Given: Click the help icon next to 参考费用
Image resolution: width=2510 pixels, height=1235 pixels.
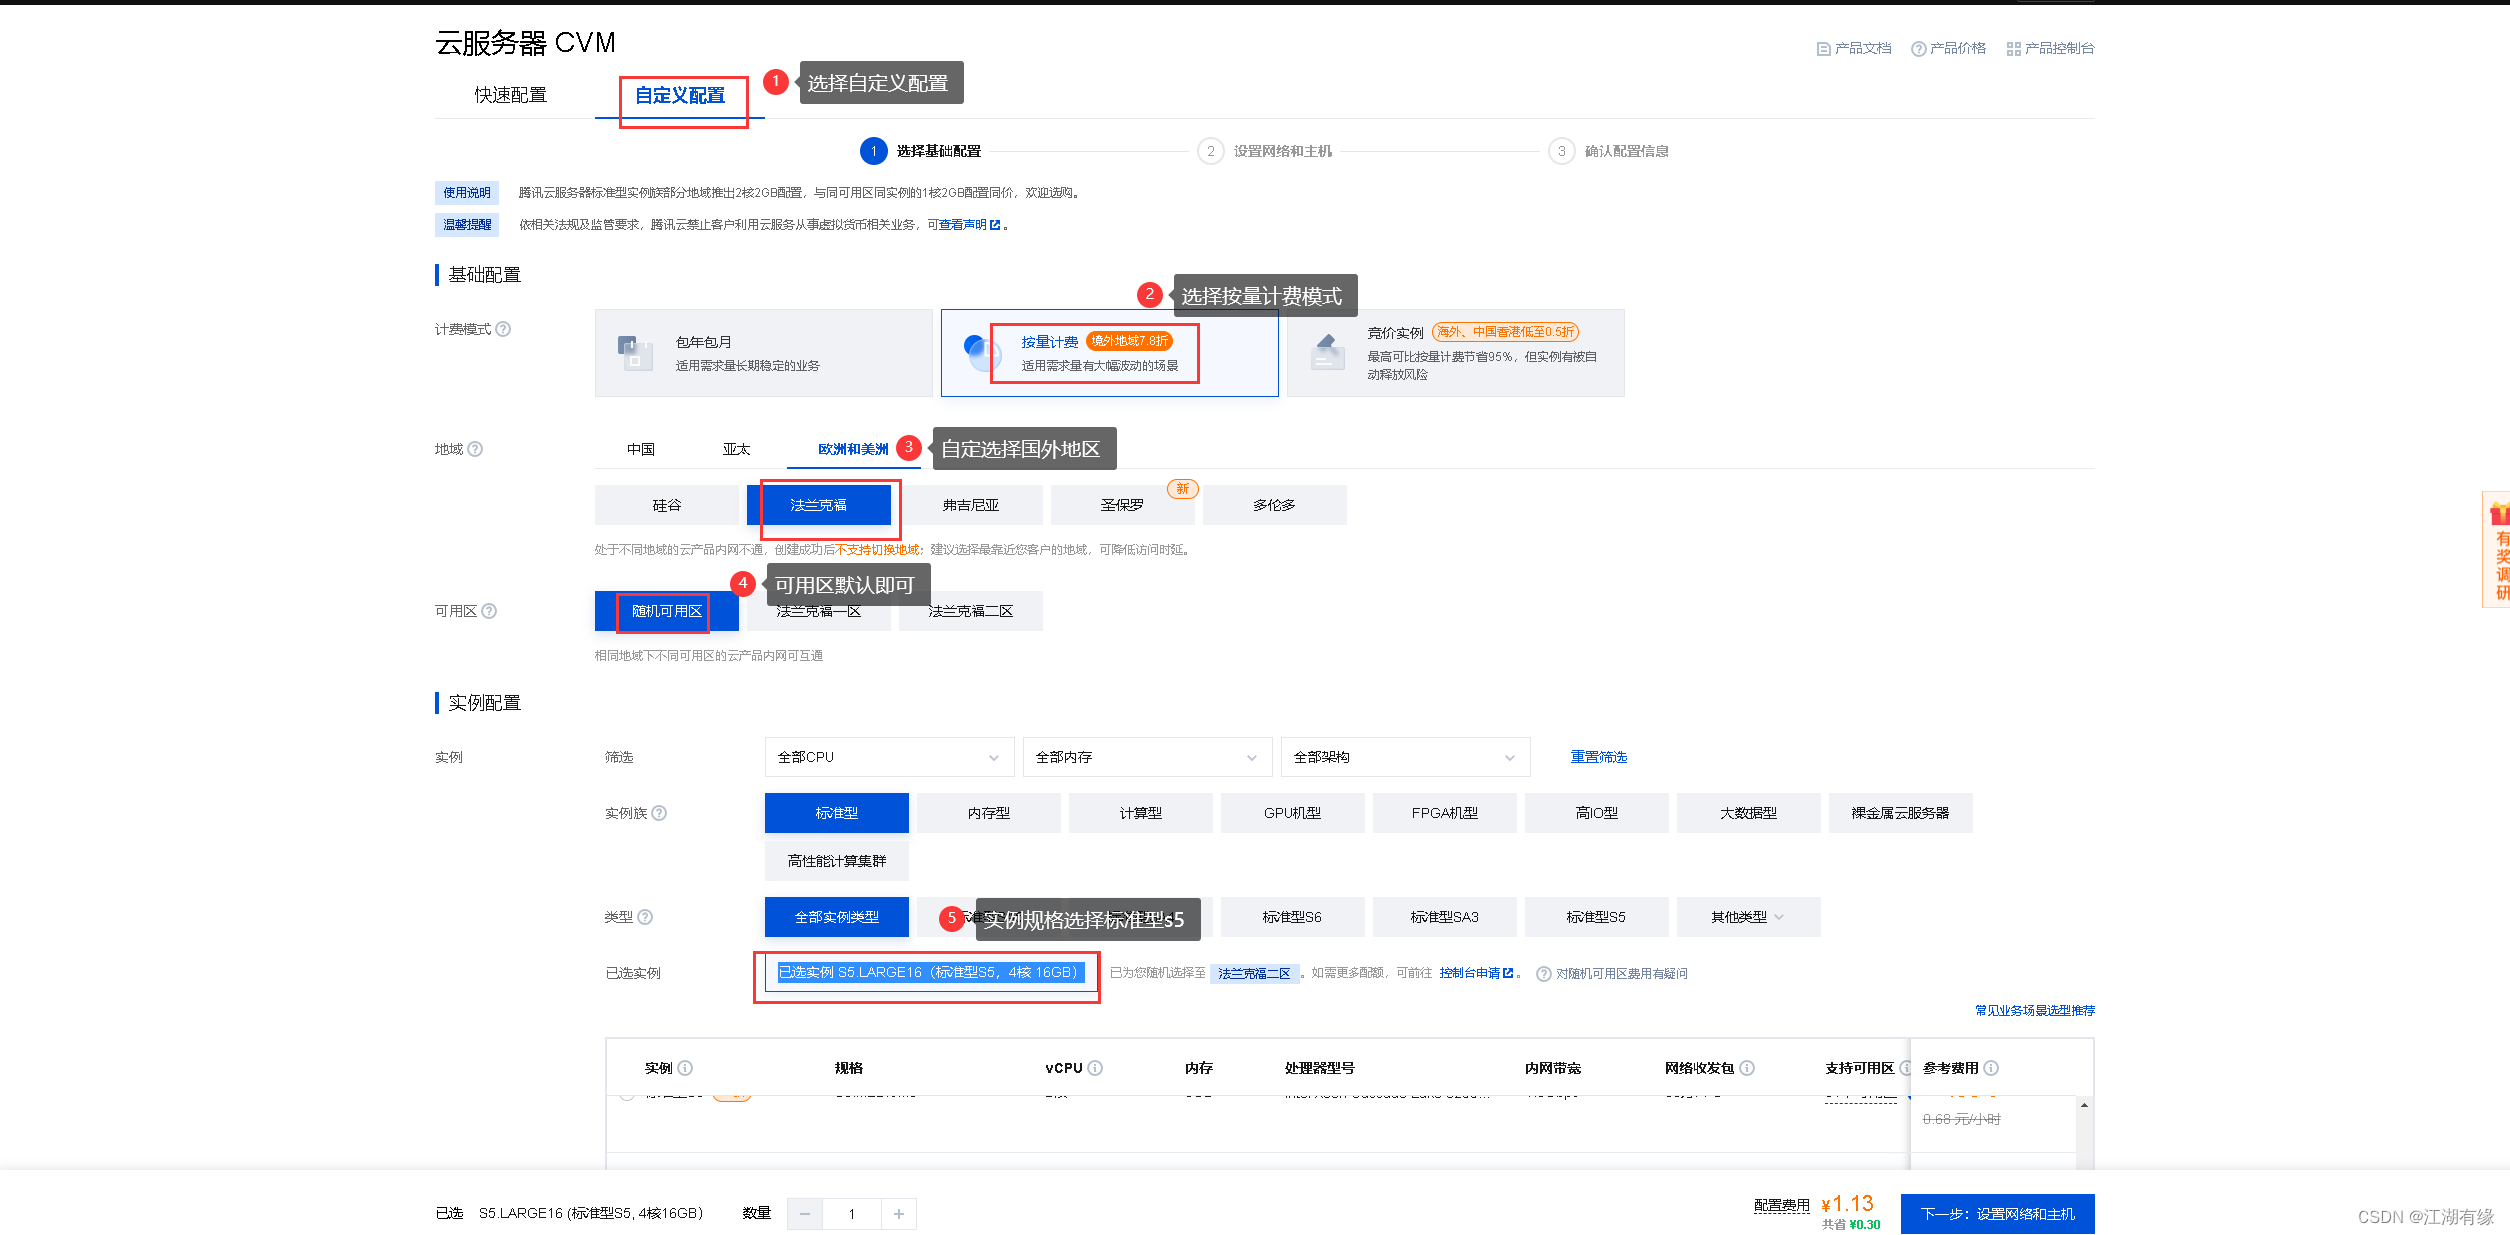Looking at the screenshot, I should (1990, 1068).
